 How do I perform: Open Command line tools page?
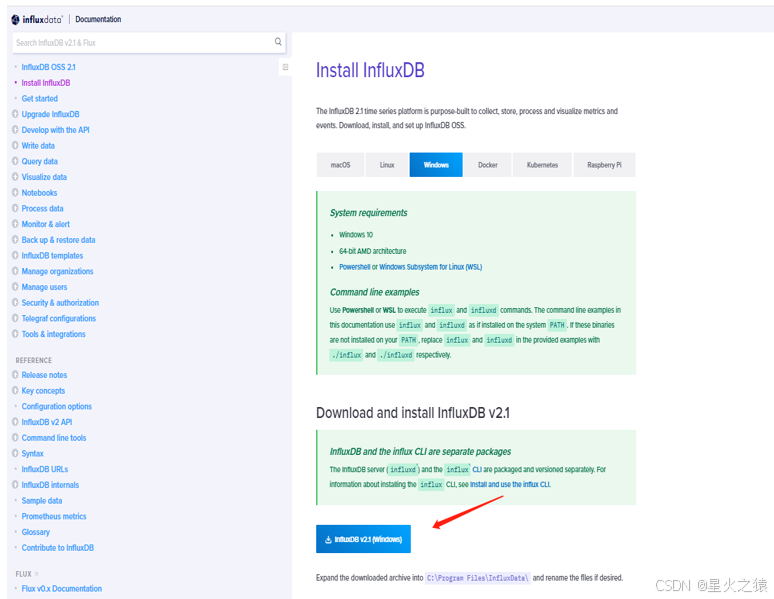coord(54,438)
